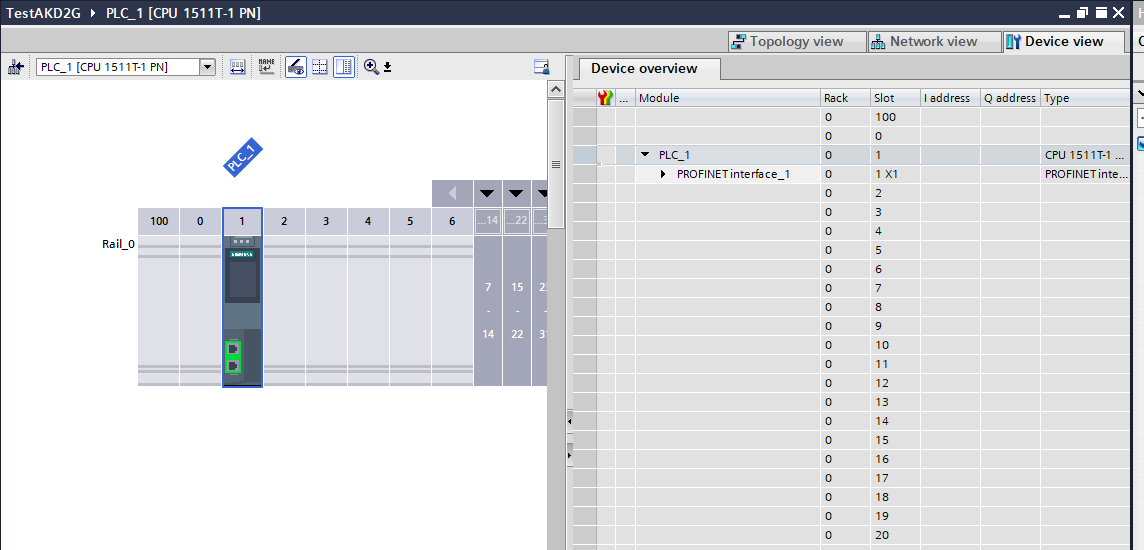The image size is (1144, 550).
Task: Click the Rail_0 label
Action: point(118,244)
